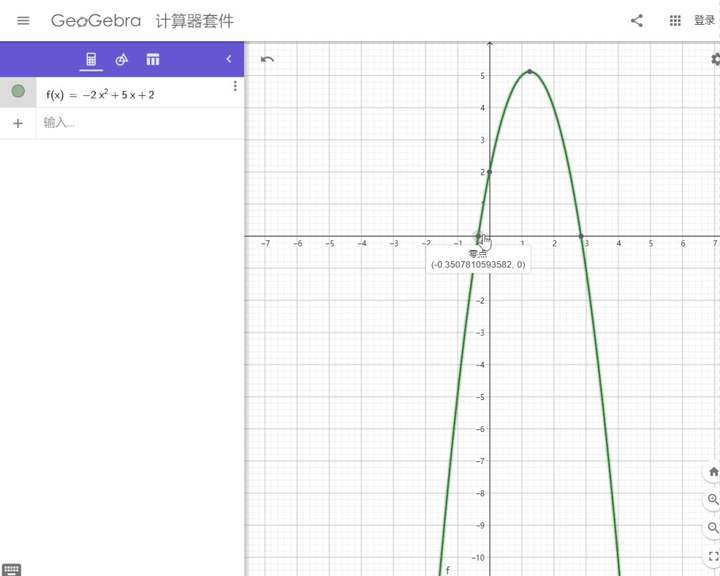Click the 登录 login button
The image size is (720, 576).
(x=704, y=21)
